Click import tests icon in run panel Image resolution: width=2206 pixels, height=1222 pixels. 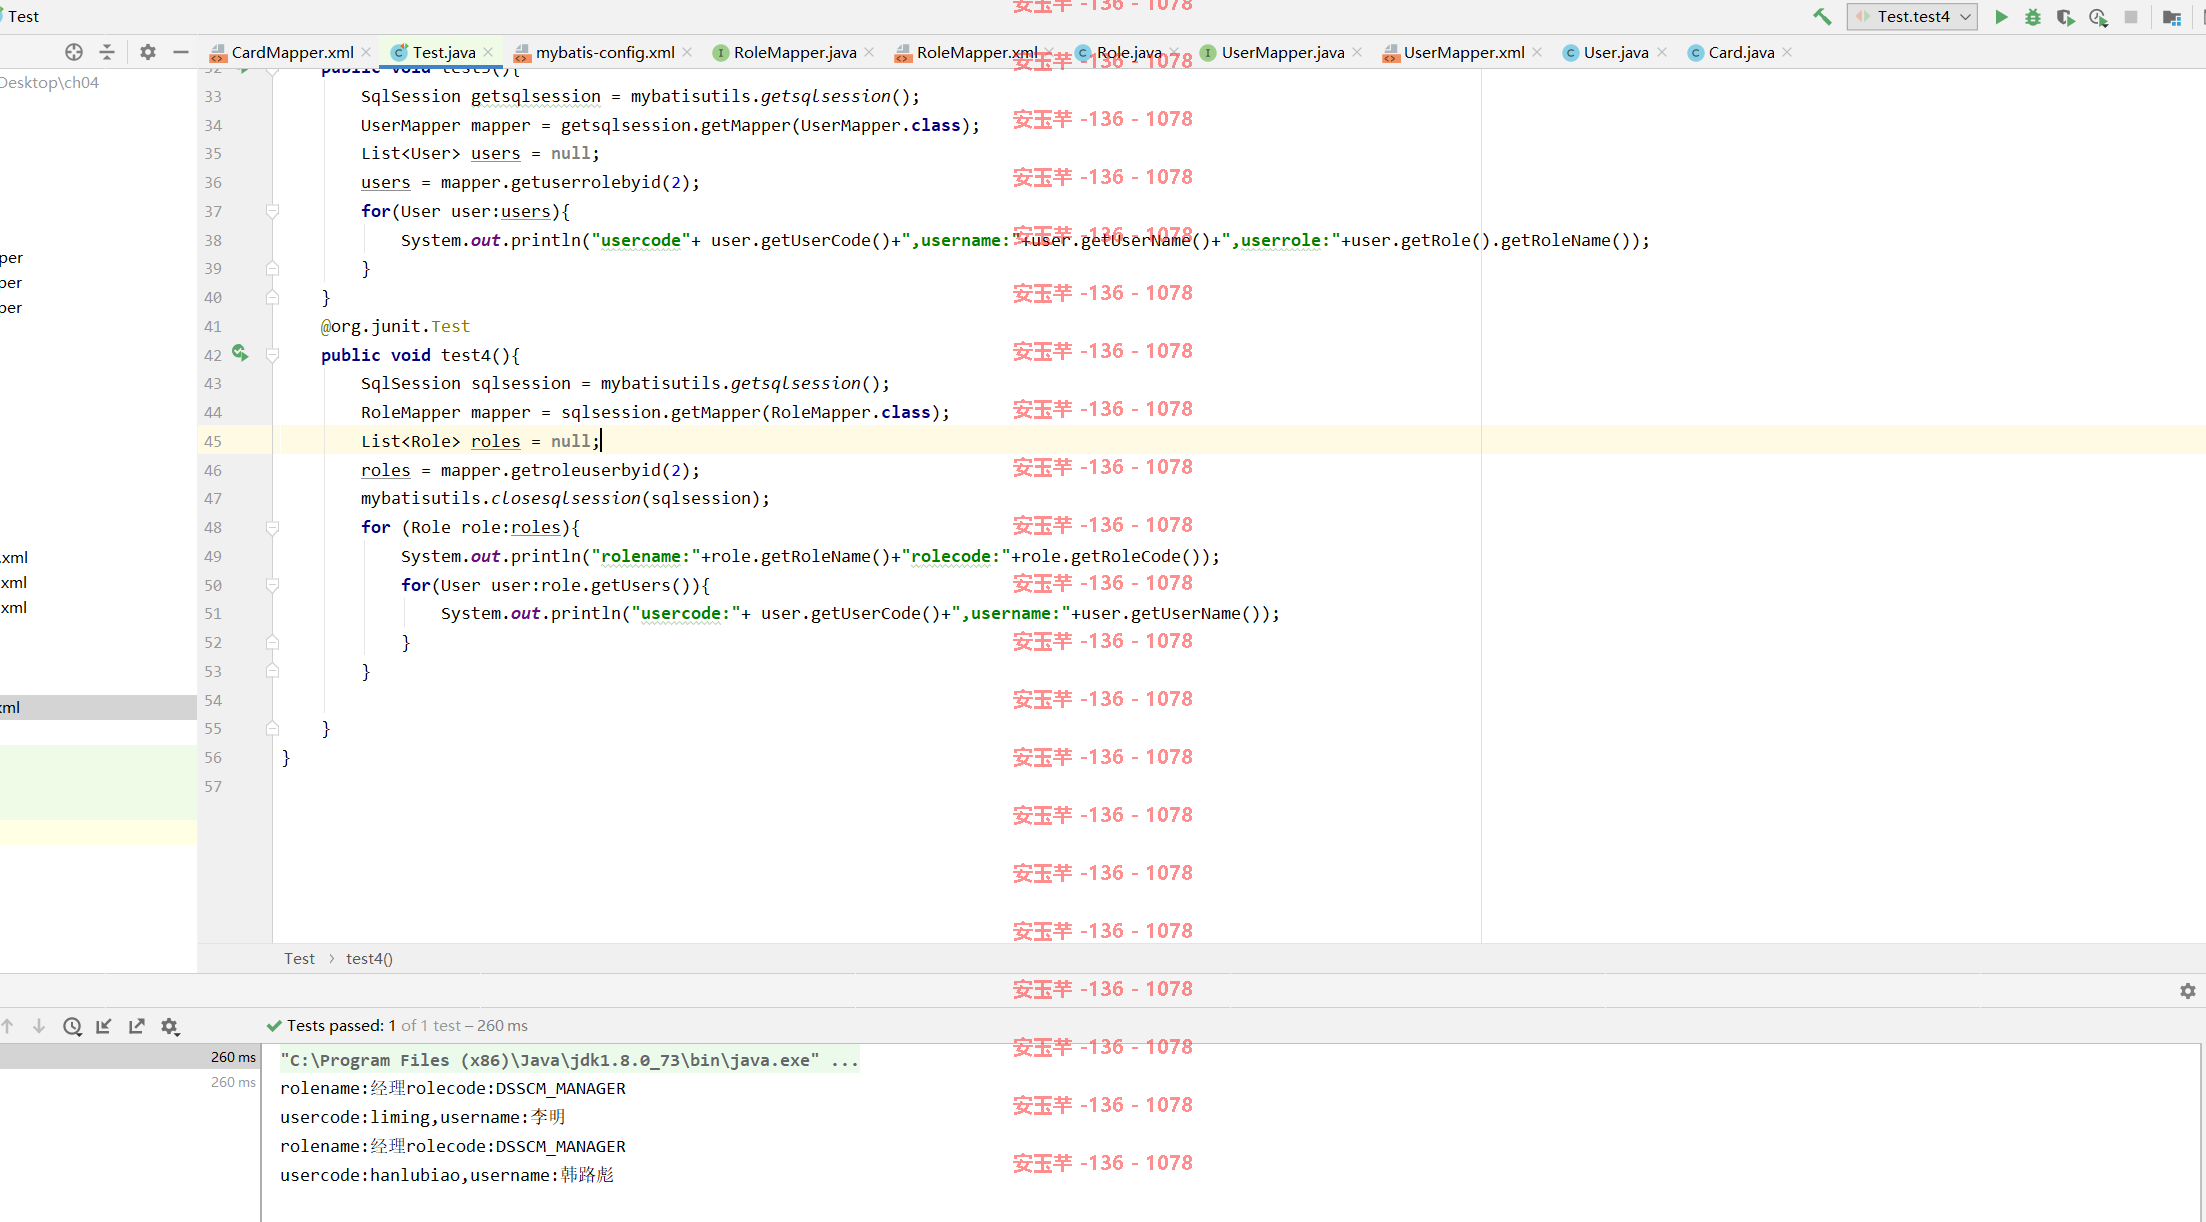104,1026
